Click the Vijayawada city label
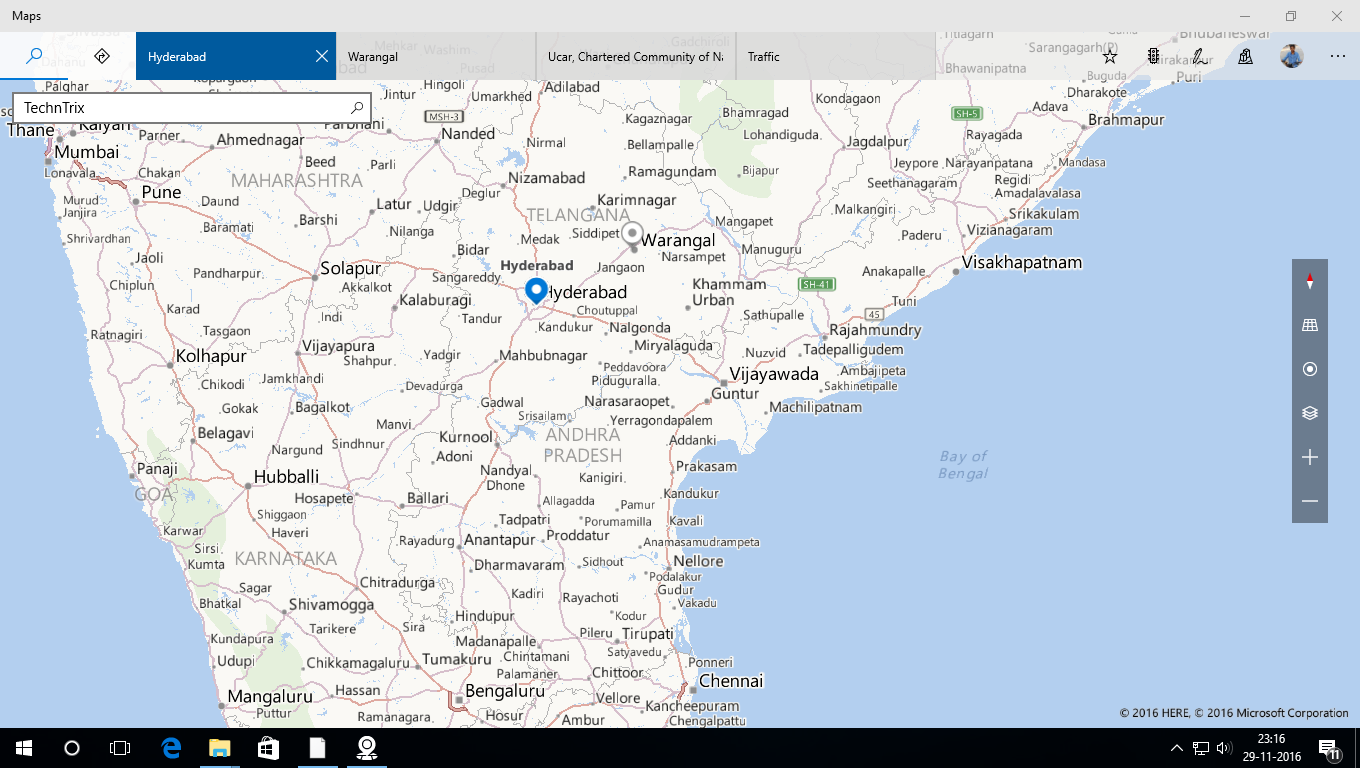The width and height of the screenshot is (1360, 768). [x=774, y=374]
